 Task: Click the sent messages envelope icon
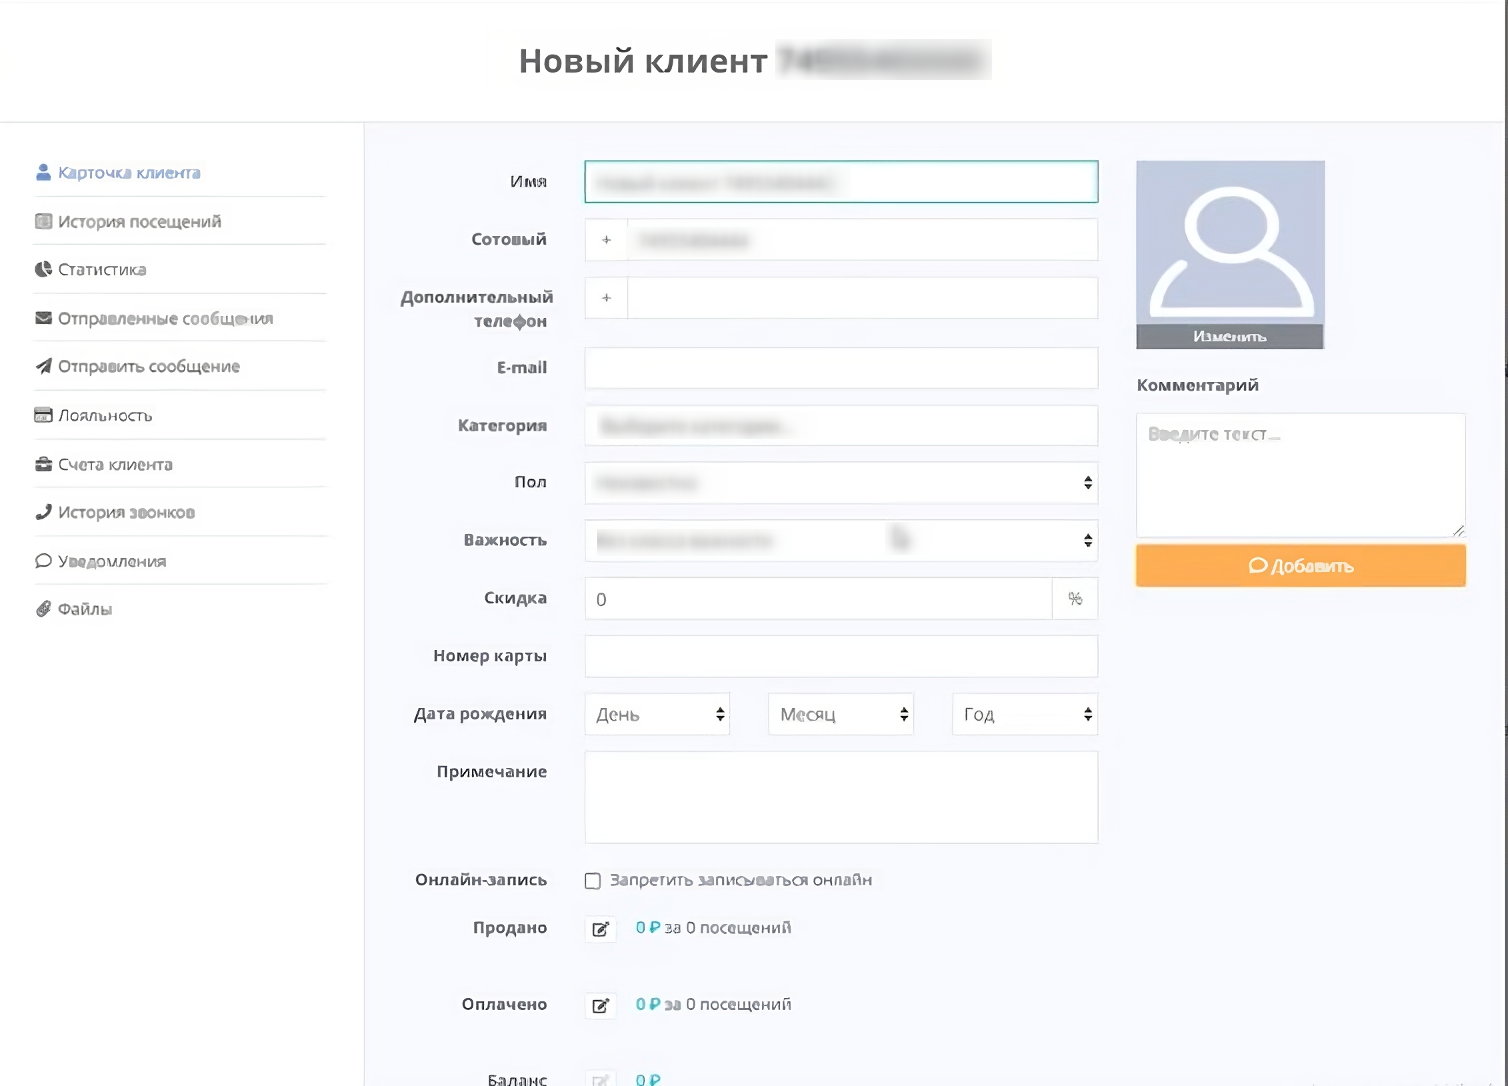[x=43, y=318]
